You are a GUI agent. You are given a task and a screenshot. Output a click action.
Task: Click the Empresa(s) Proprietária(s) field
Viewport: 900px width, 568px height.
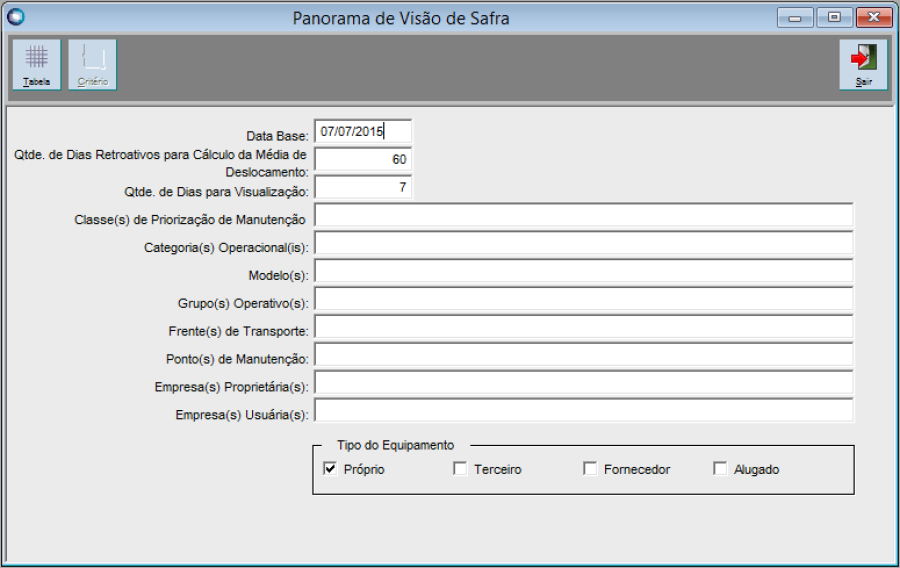coord(583,384)
